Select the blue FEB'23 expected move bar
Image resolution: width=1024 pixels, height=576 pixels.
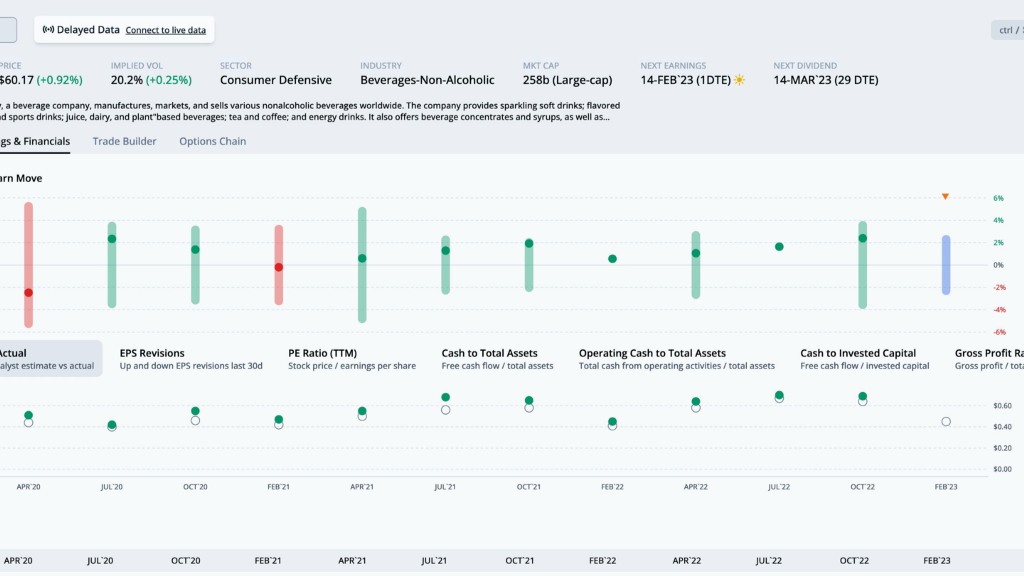[946, 264]
